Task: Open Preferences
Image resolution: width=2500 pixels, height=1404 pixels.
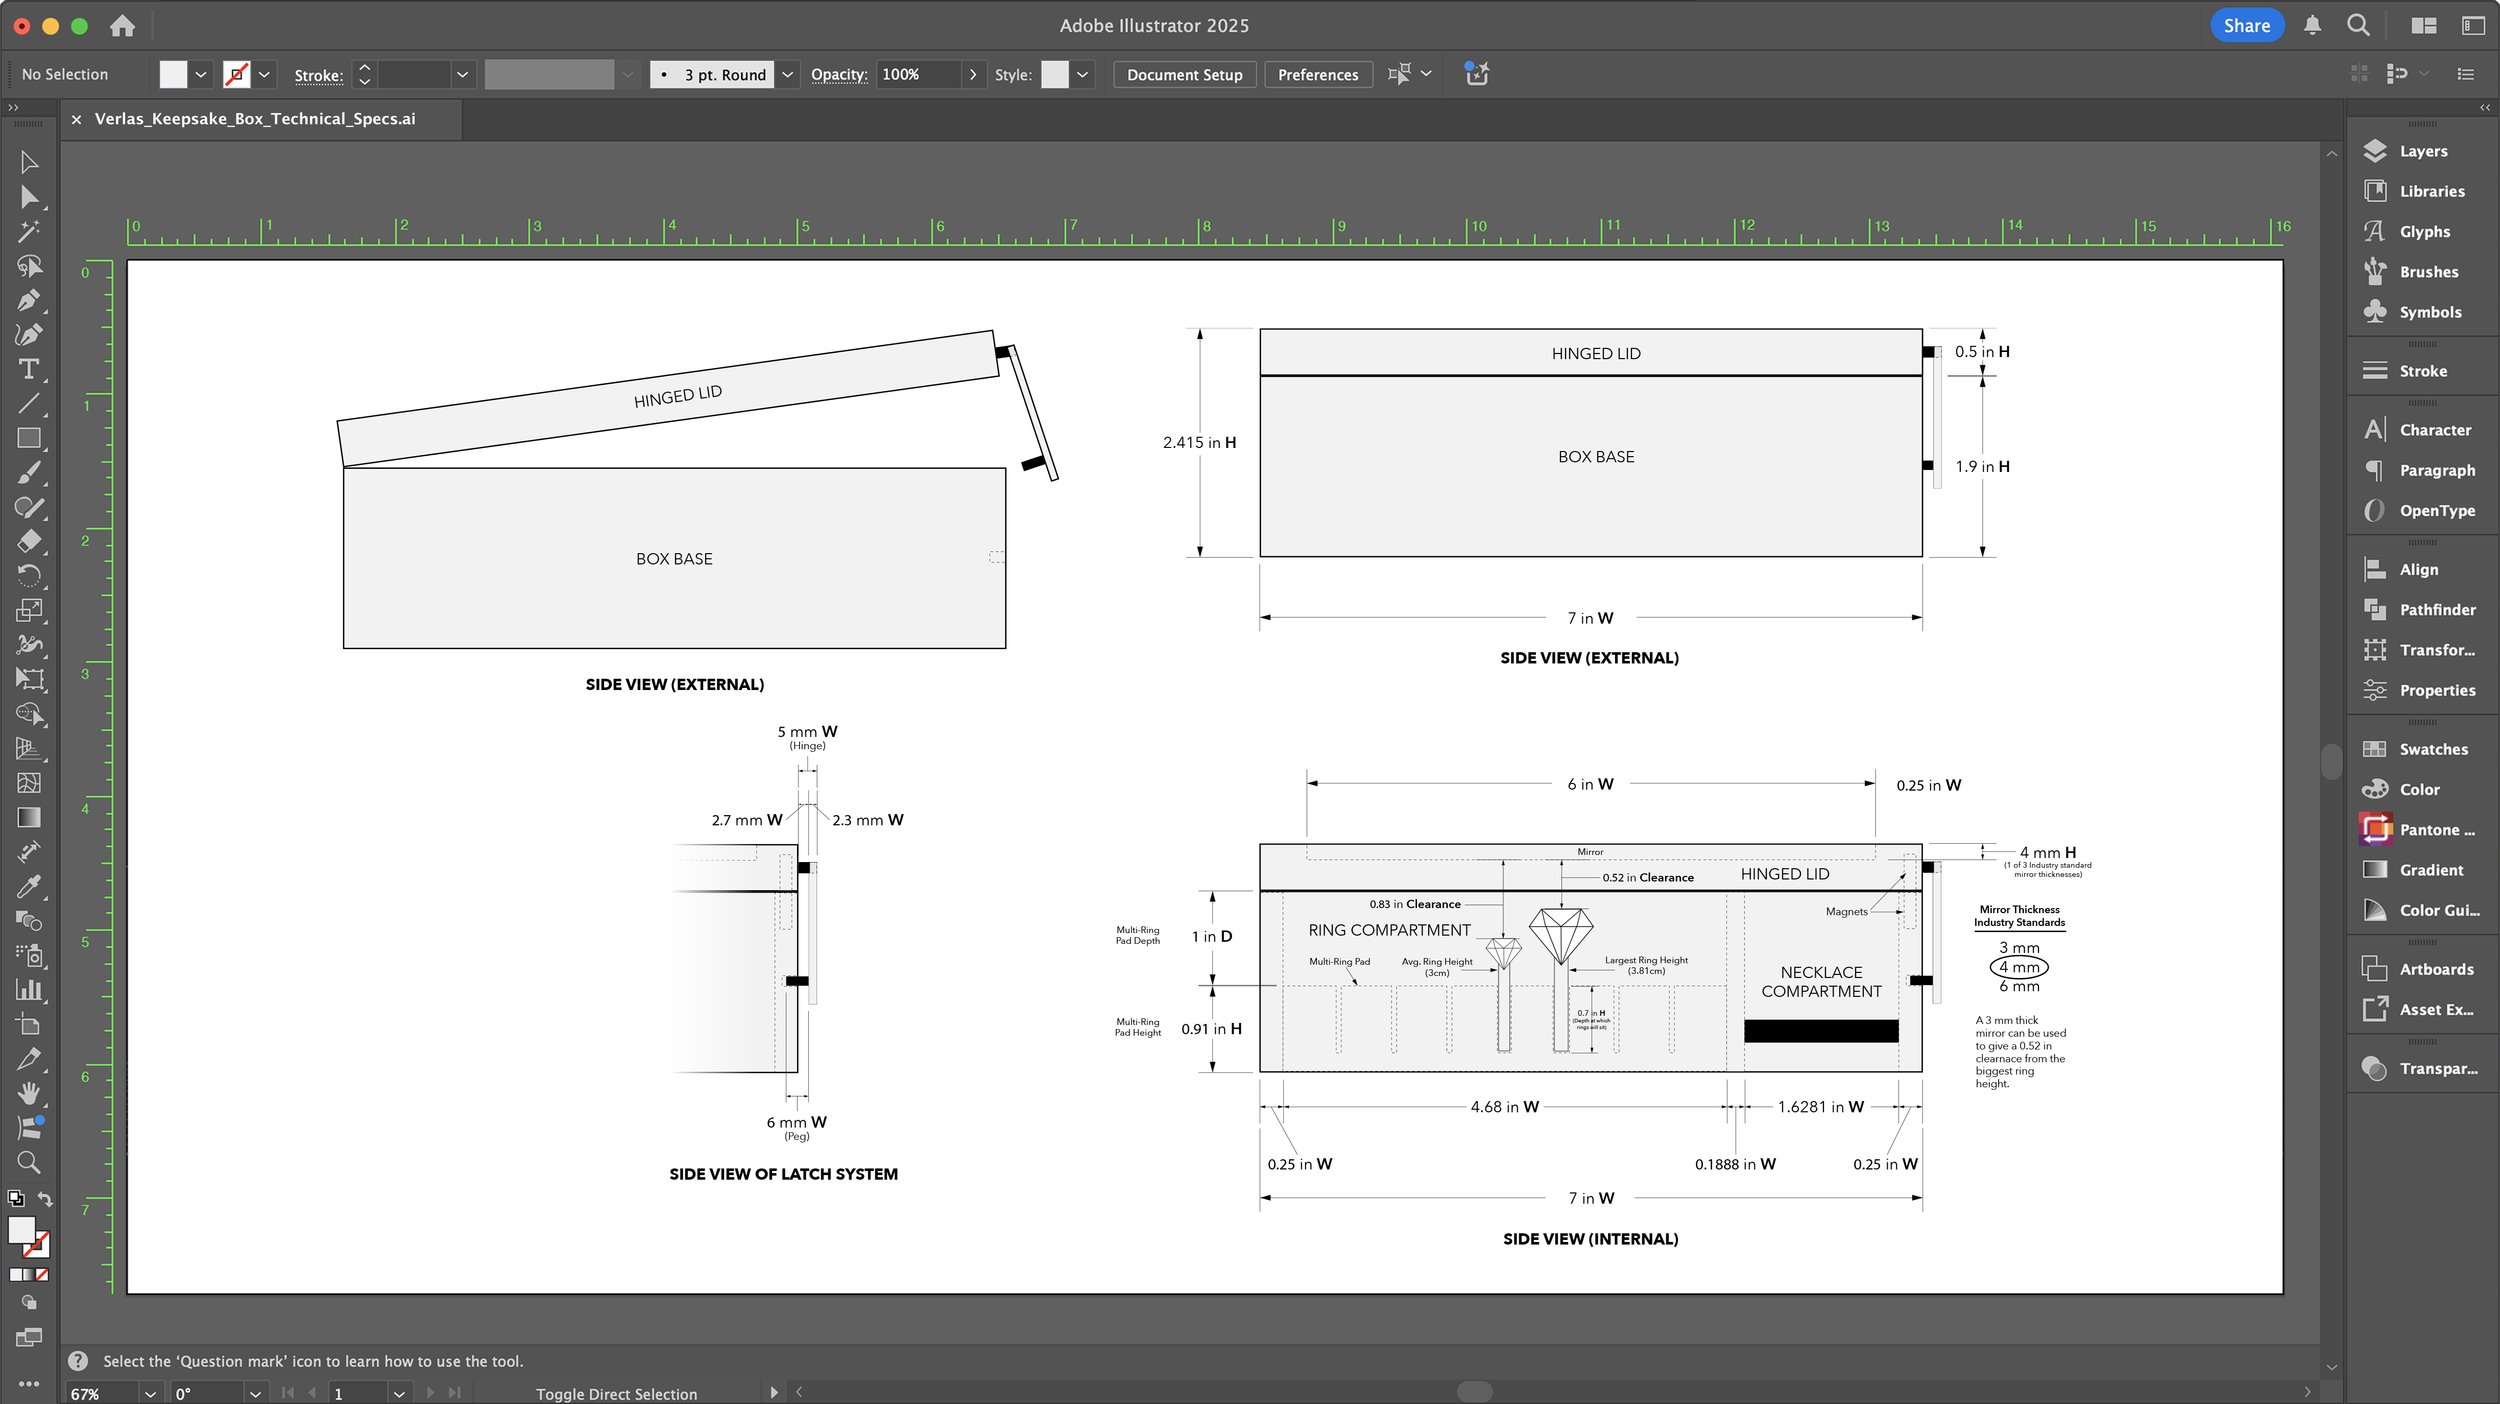Action: coord(1318,74)
